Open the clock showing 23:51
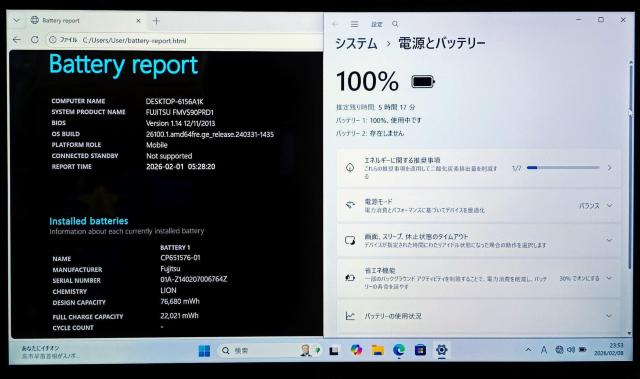The width and height of the screenshot is (640, 379). (609, 349)
